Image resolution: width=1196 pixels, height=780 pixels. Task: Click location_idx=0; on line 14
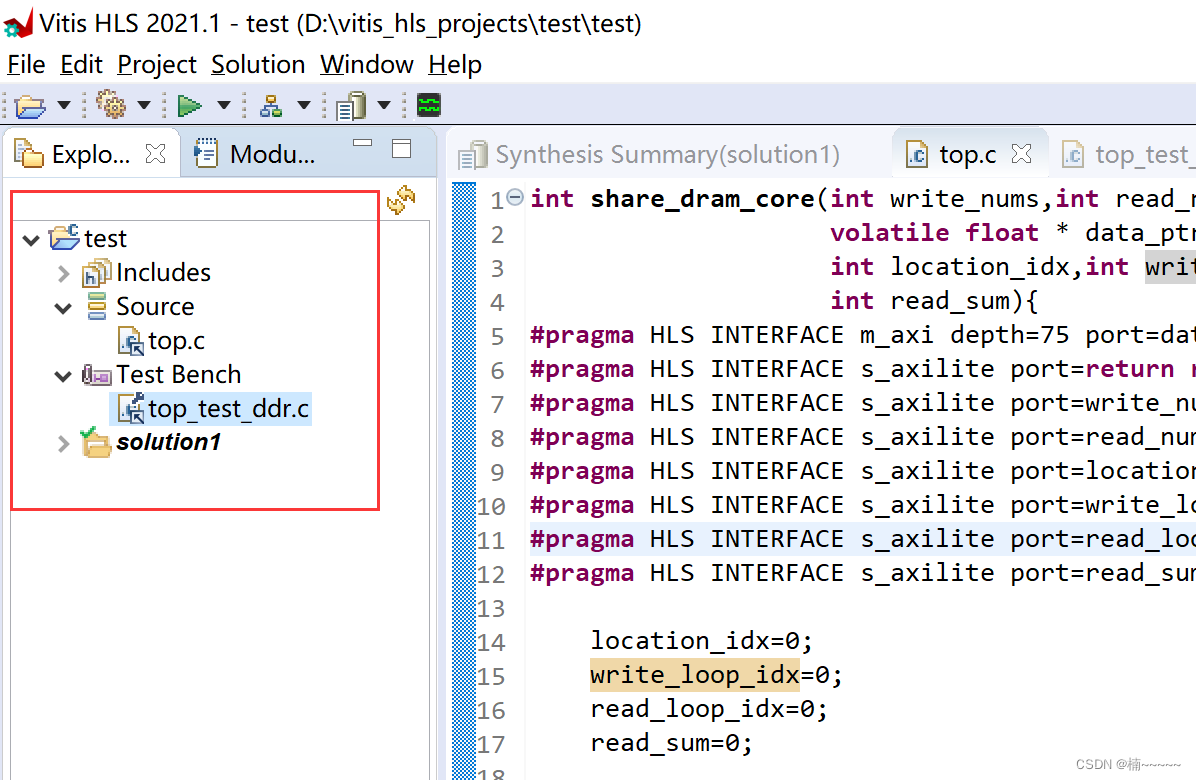[701, 641]
